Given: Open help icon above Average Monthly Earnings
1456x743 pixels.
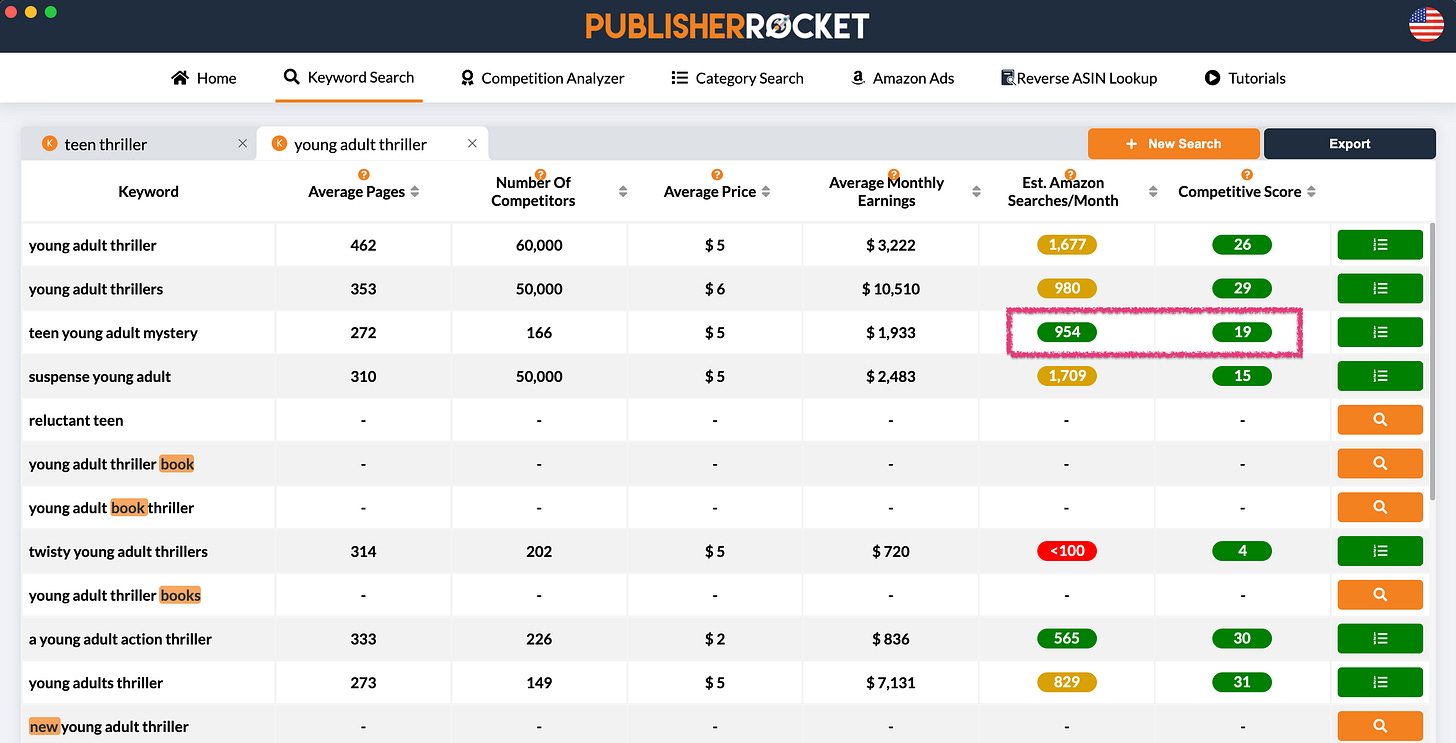Looking at the screenshot, I should pyautogui.click(x=893, y=175).
